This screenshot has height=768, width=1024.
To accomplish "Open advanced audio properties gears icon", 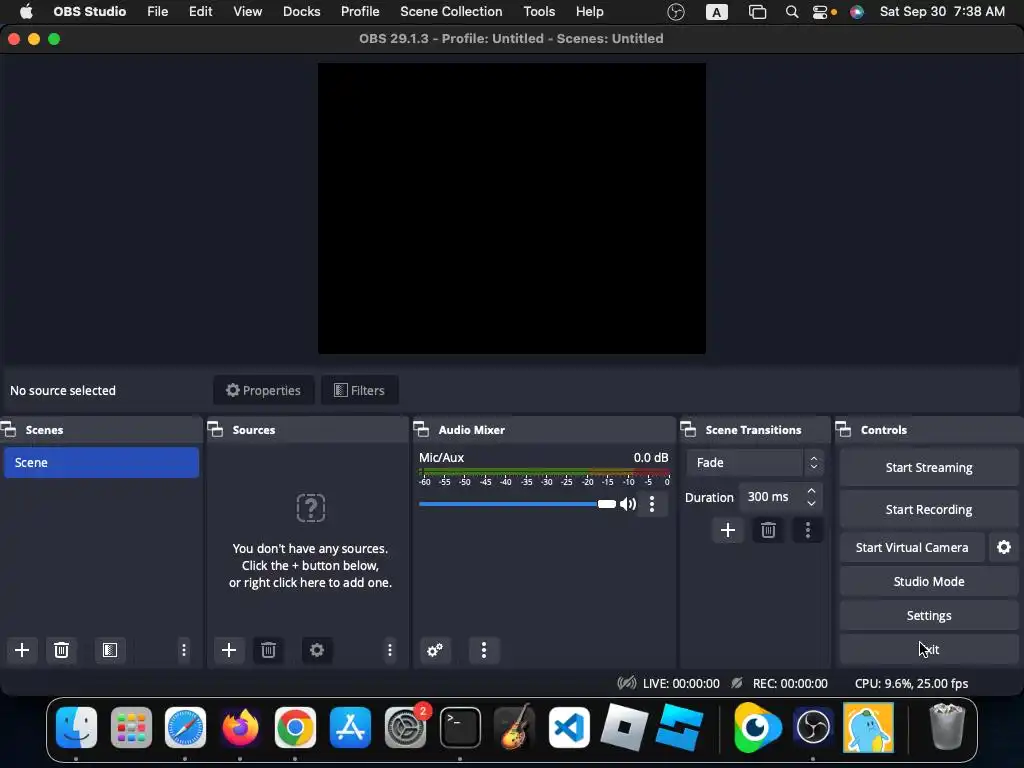I will click(x=435, y=650).
